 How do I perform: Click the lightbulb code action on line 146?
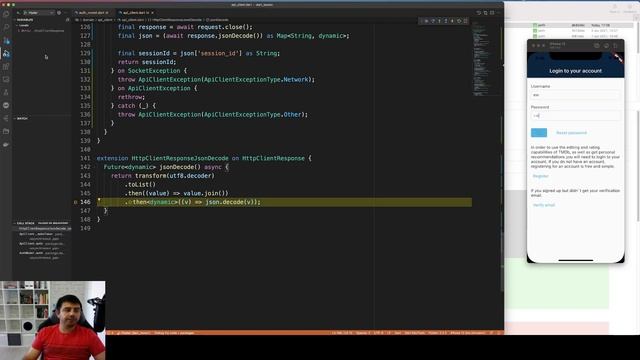(99, 200)
